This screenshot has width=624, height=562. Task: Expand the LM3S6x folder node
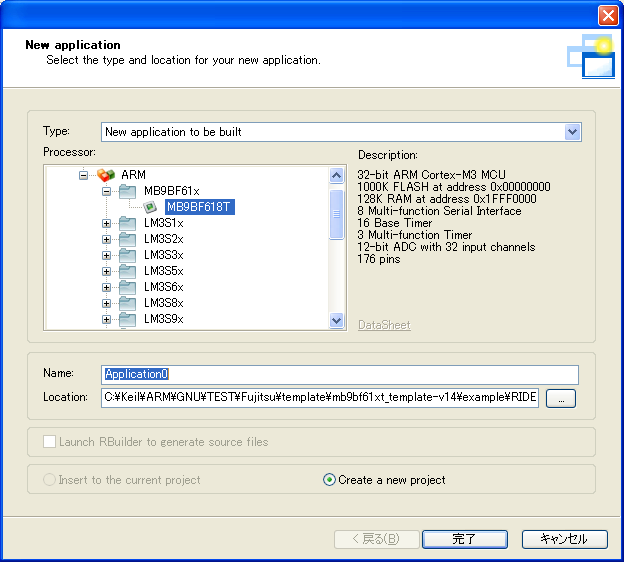[x=106, y=287]
